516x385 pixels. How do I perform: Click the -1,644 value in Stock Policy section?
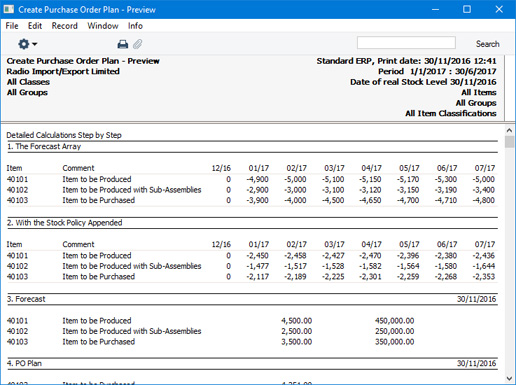tap(483, 266)
